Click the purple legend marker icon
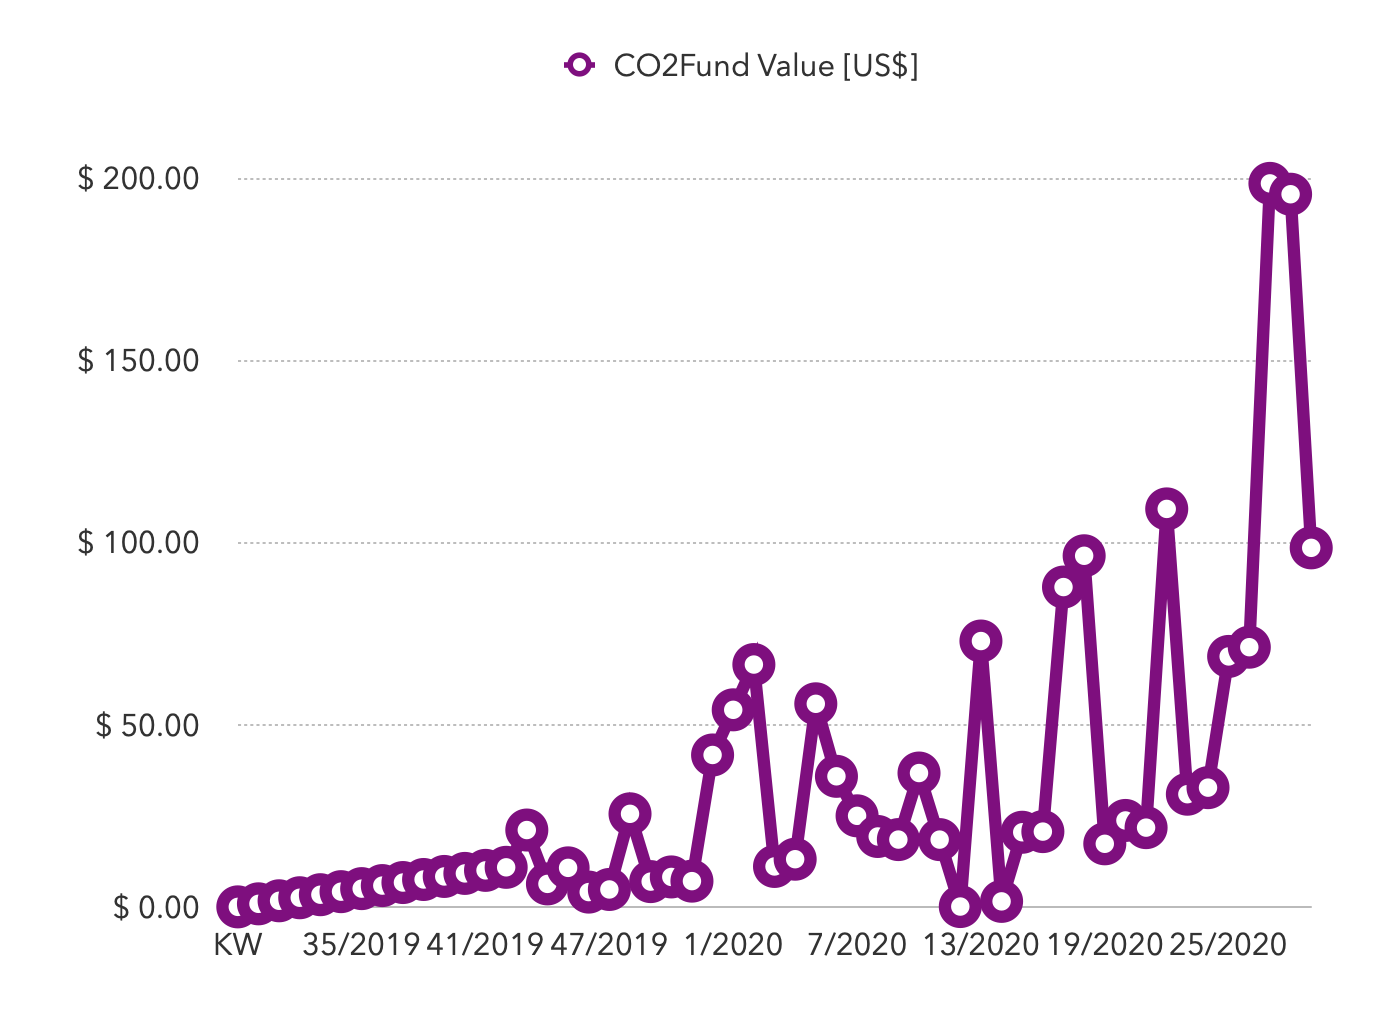Screen dimensions: 1396x1016 (x=580, y=66)
